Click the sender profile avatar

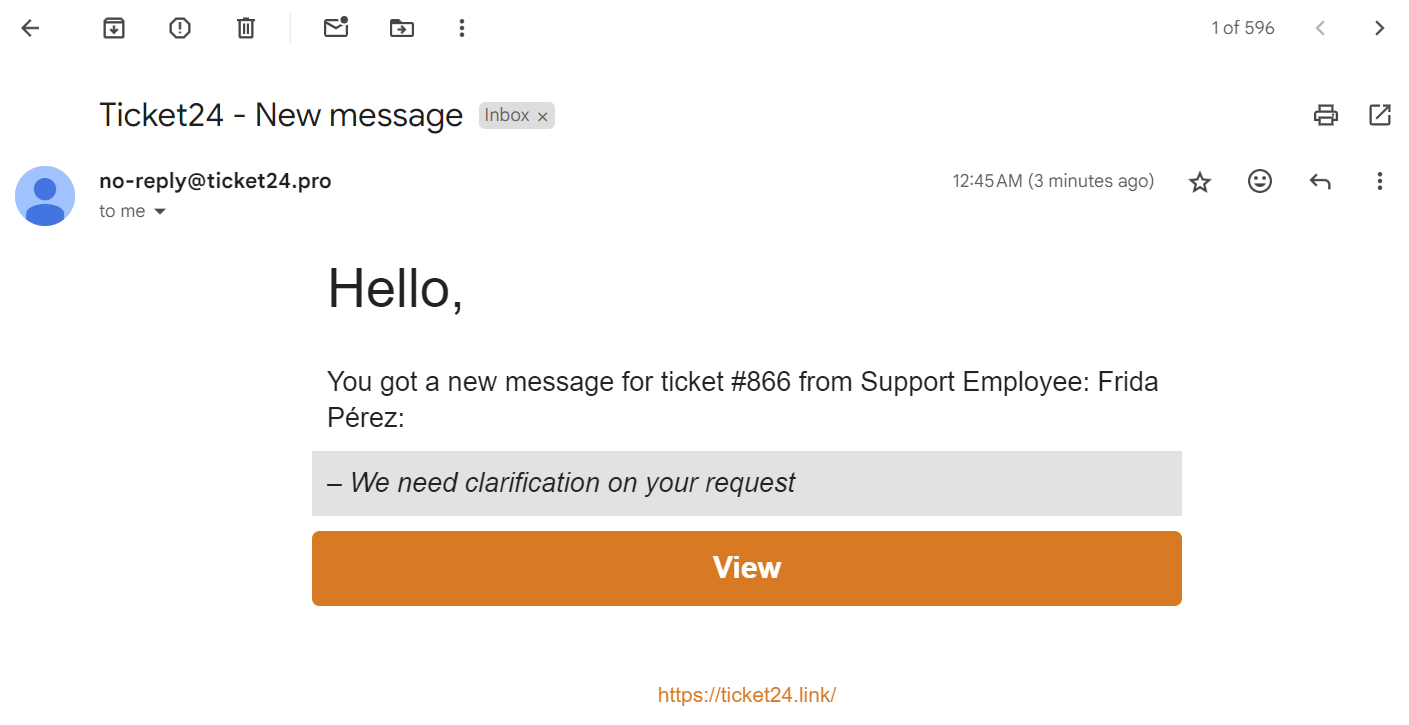coord(45,196)
